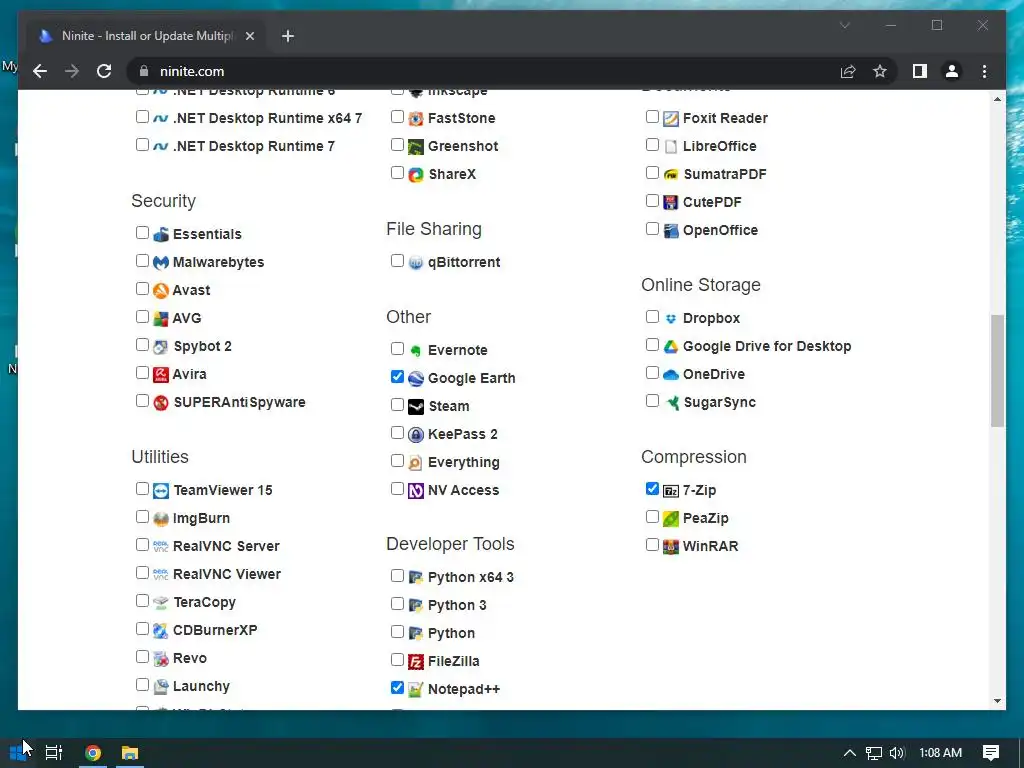Open the Chrome profile menu
Screen dimensions: 1024x768
click(x=952, y=71)
